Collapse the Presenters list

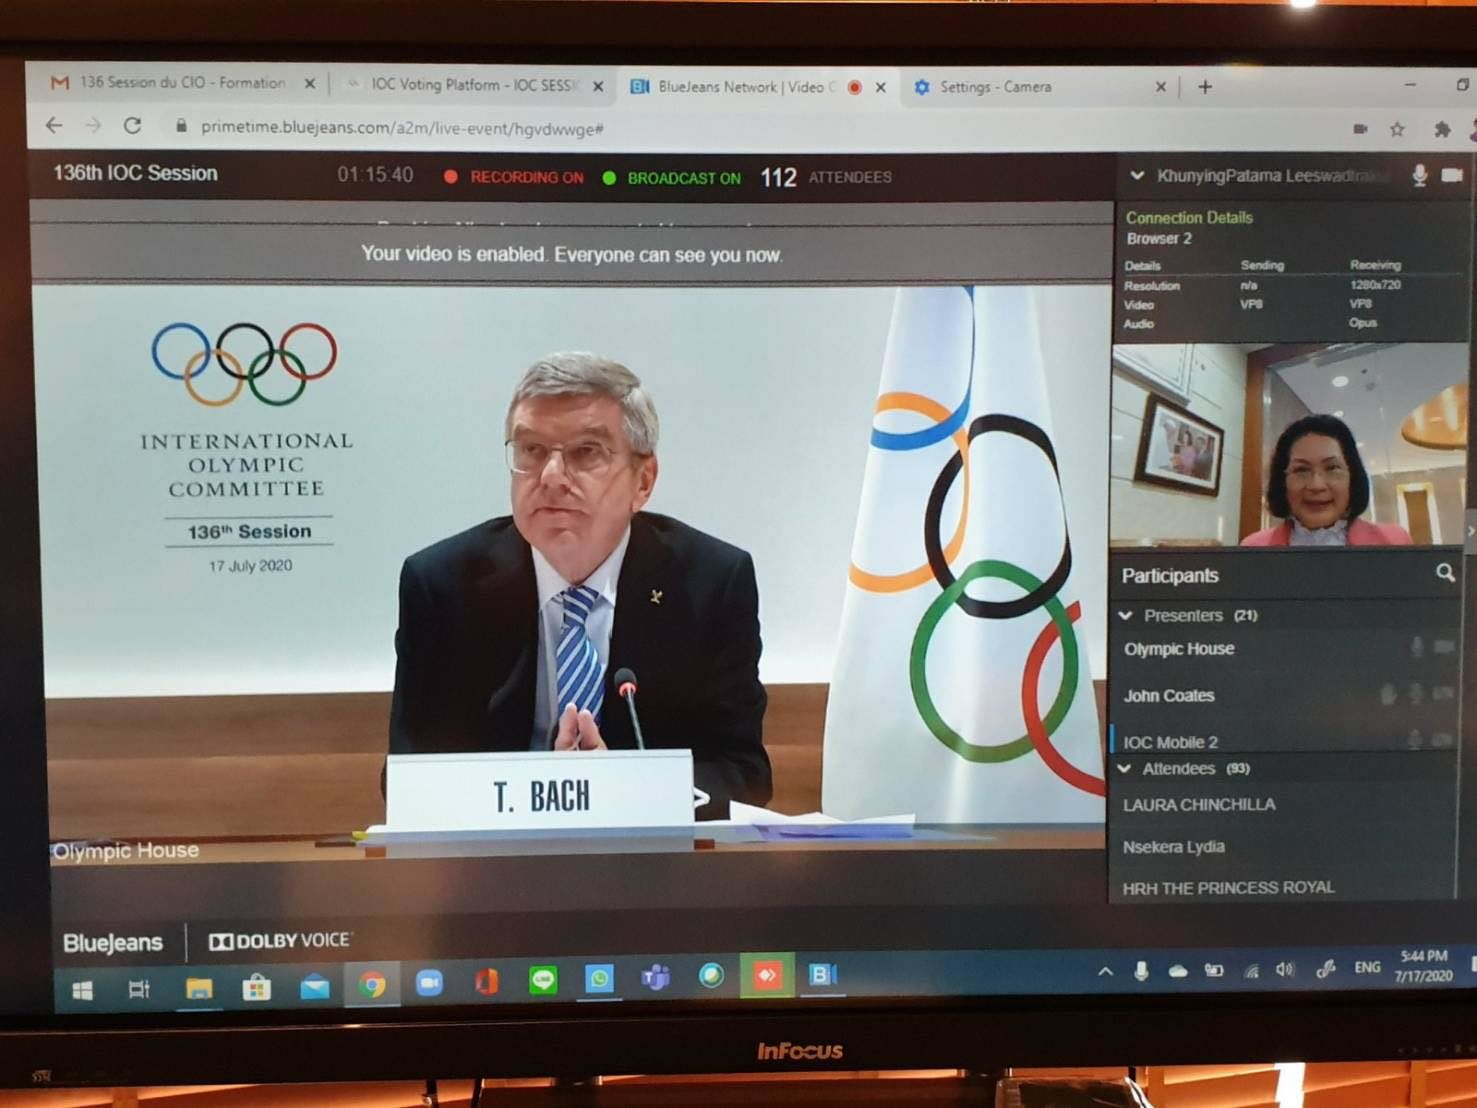pyautogui.click(x=1126, y=615)
